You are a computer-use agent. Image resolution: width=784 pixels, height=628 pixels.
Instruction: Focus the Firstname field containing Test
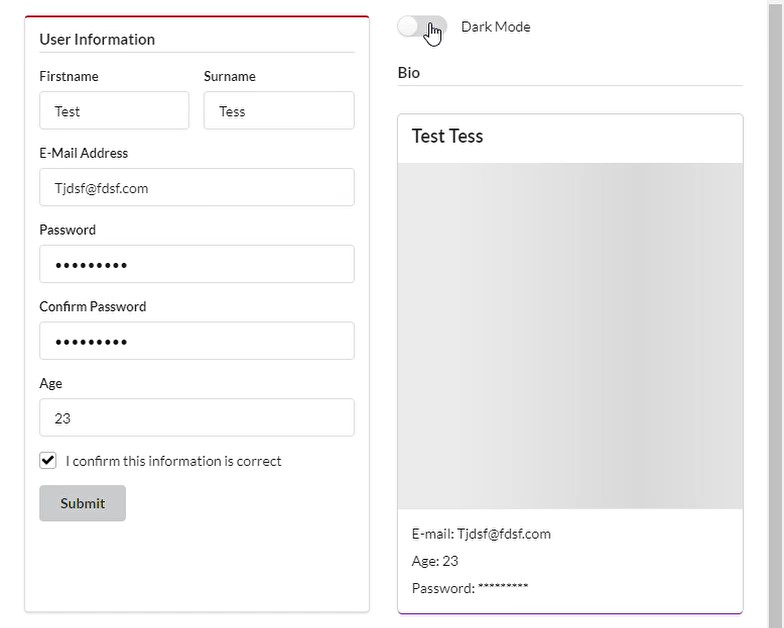pyautogui.click(x=114, y=111)
